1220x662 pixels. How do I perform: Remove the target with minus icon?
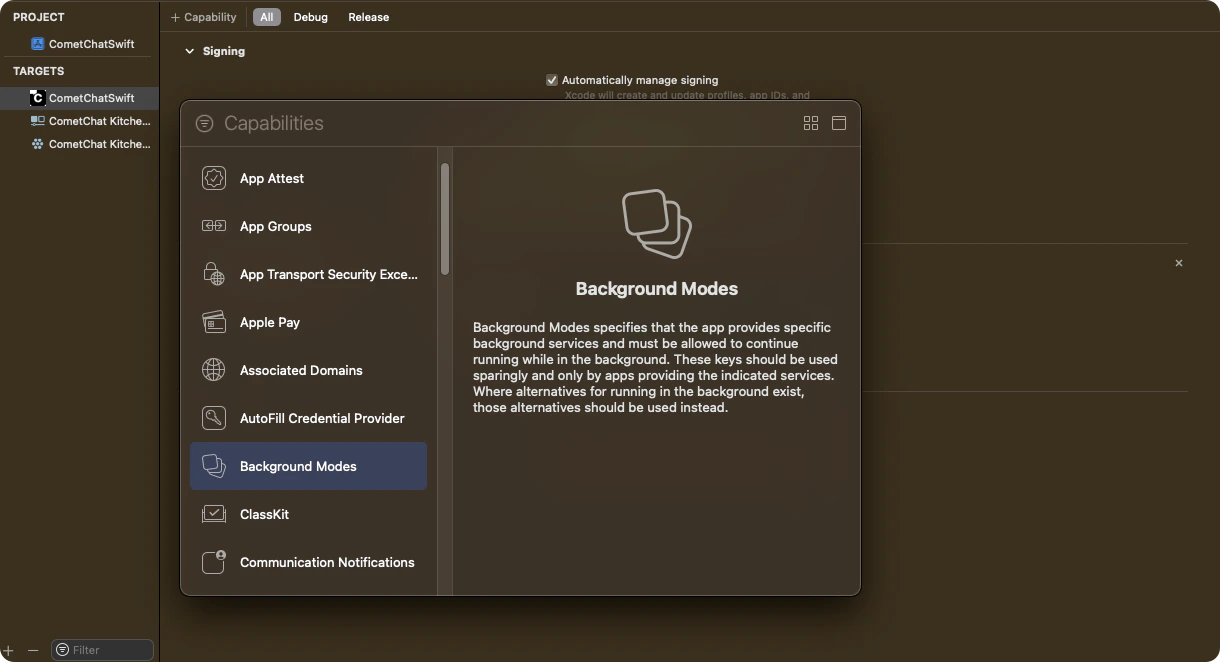(x=33, y=650)
